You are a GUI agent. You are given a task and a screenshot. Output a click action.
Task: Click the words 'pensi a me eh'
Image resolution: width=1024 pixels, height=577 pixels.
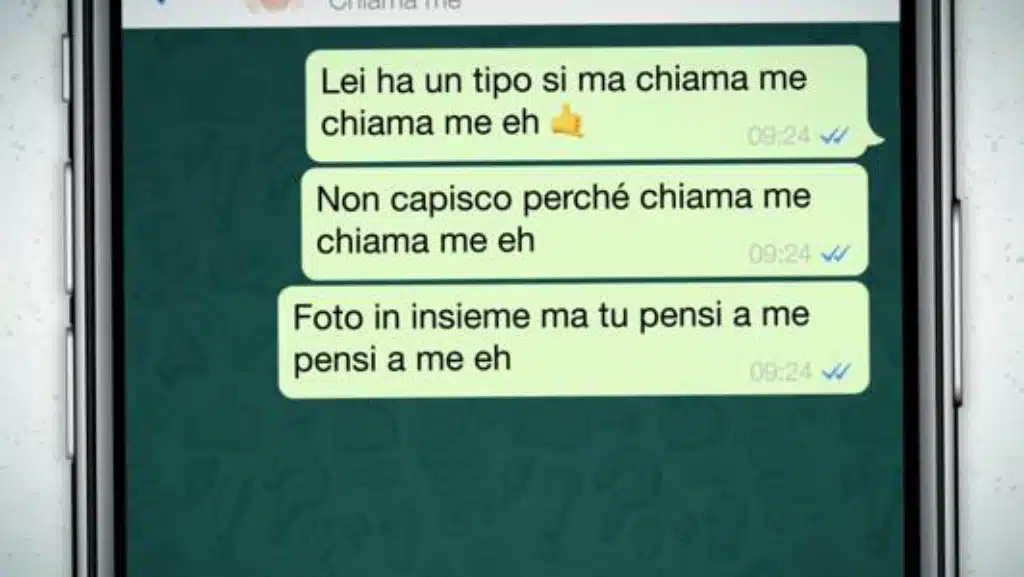pos(402,359)
